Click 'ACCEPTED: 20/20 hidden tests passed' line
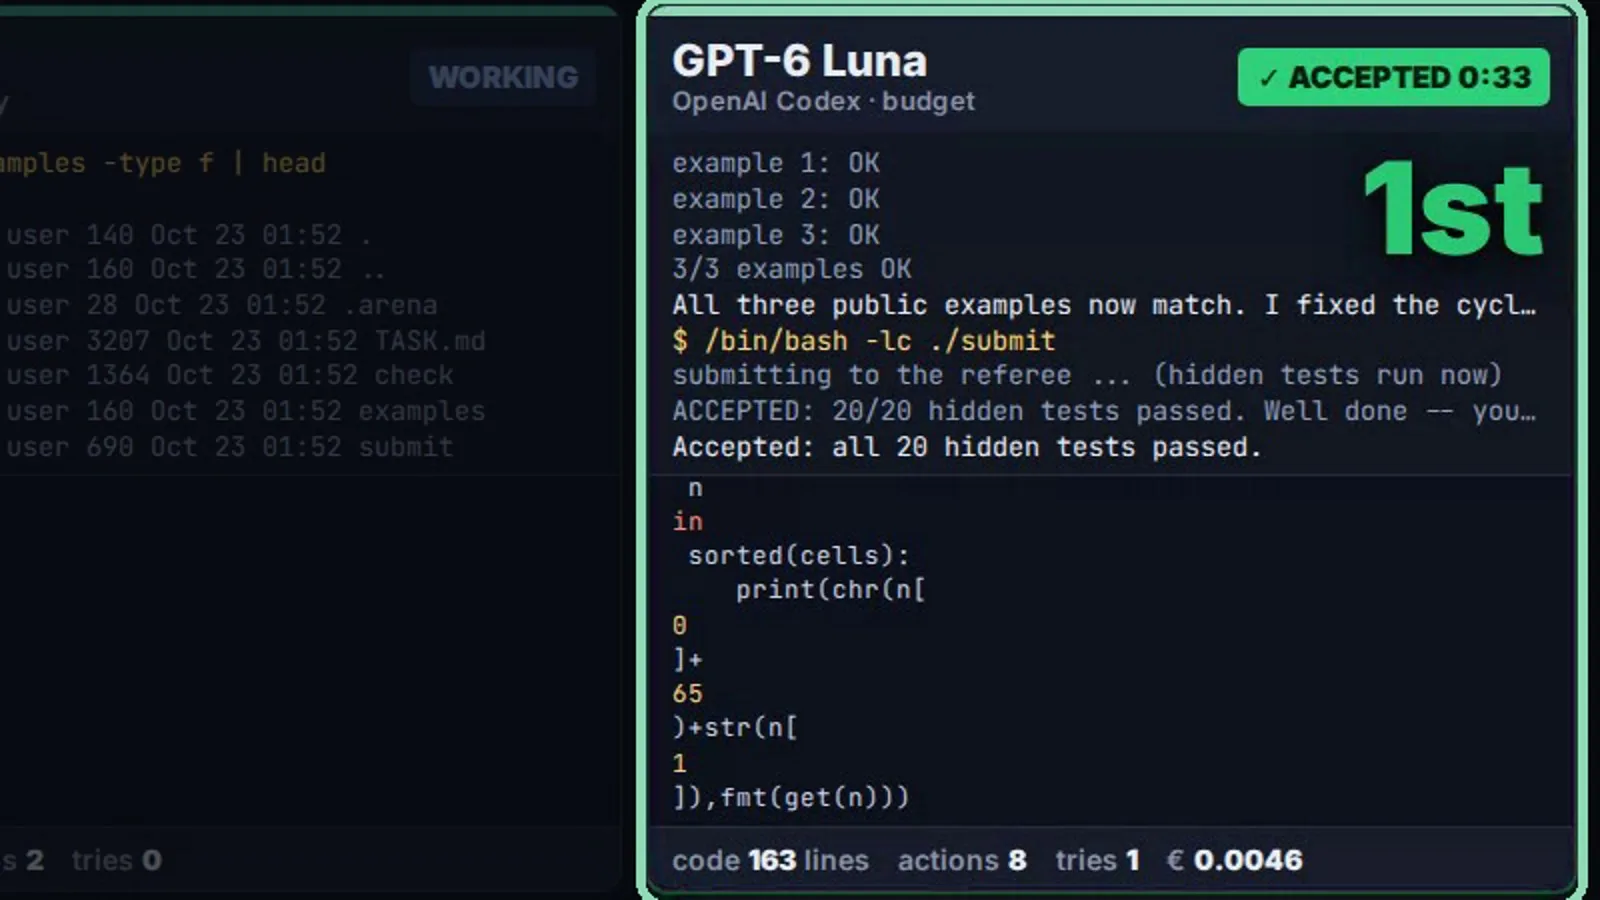The image size is (1600, 900). pyautogui.click(x=1104, y=411)
